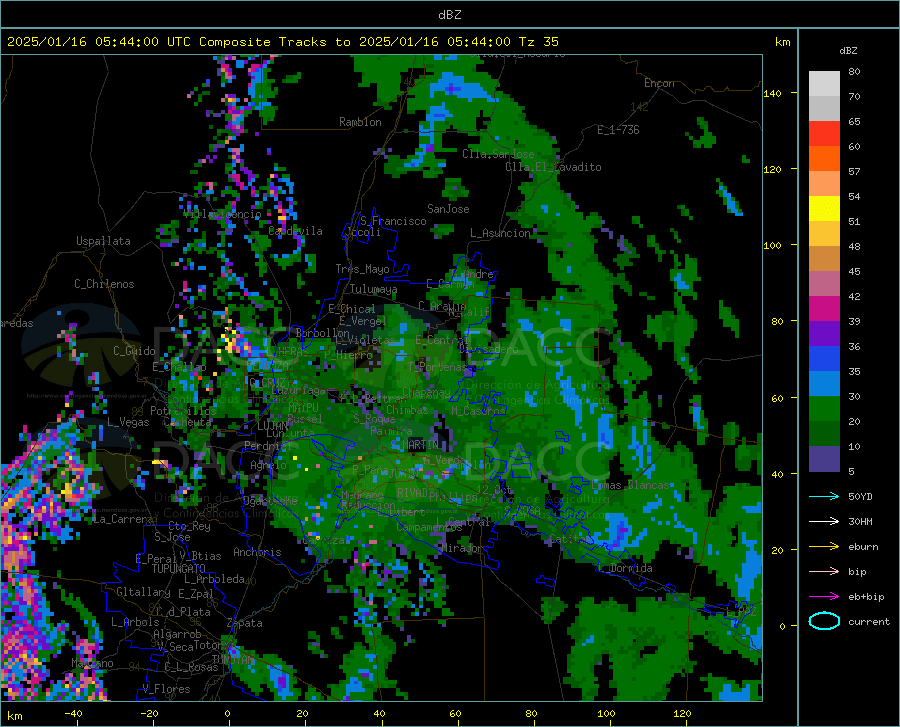Select the magenta 39–42 dBZ swatch

tap(824, 309)
